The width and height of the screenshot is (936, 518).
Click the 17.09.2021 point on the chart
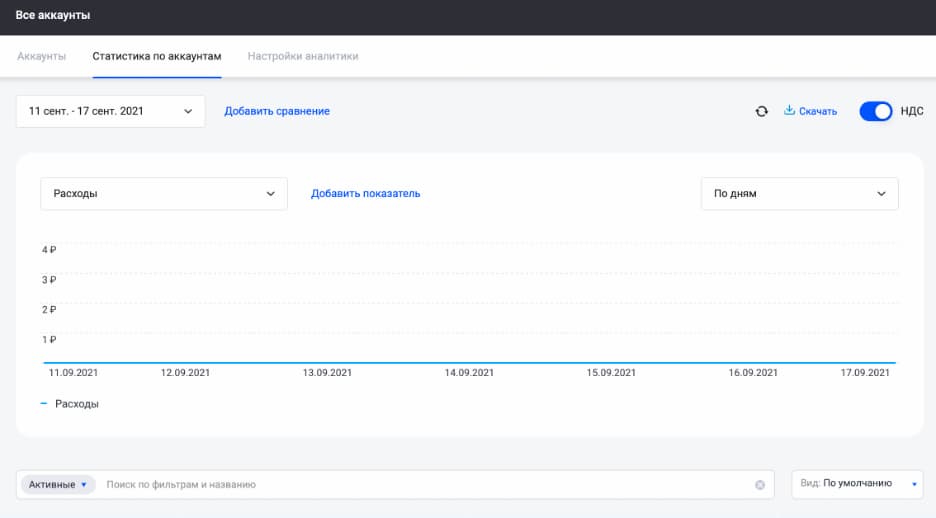[x=865, y=362]
